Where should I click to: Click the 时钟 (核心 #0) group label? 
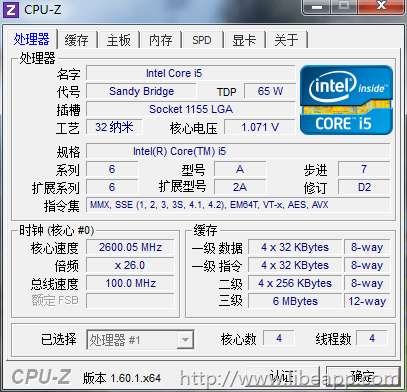tap(57, 230)
